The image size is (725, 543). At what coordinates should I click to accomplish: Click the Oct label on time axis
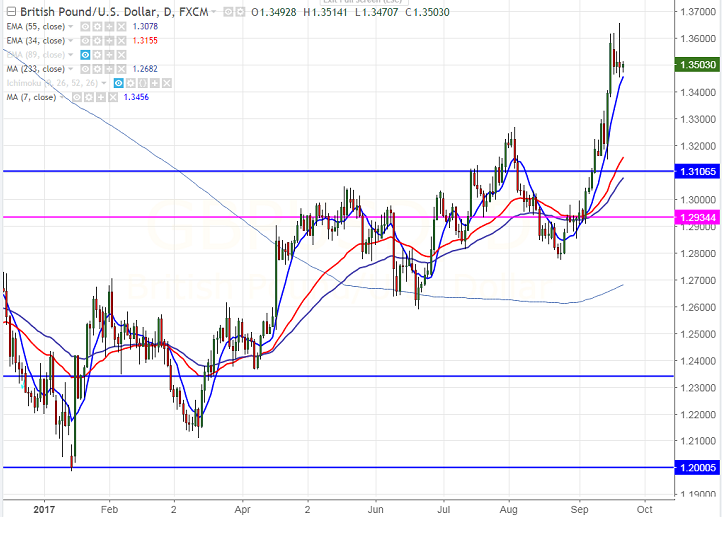[645, 510]
